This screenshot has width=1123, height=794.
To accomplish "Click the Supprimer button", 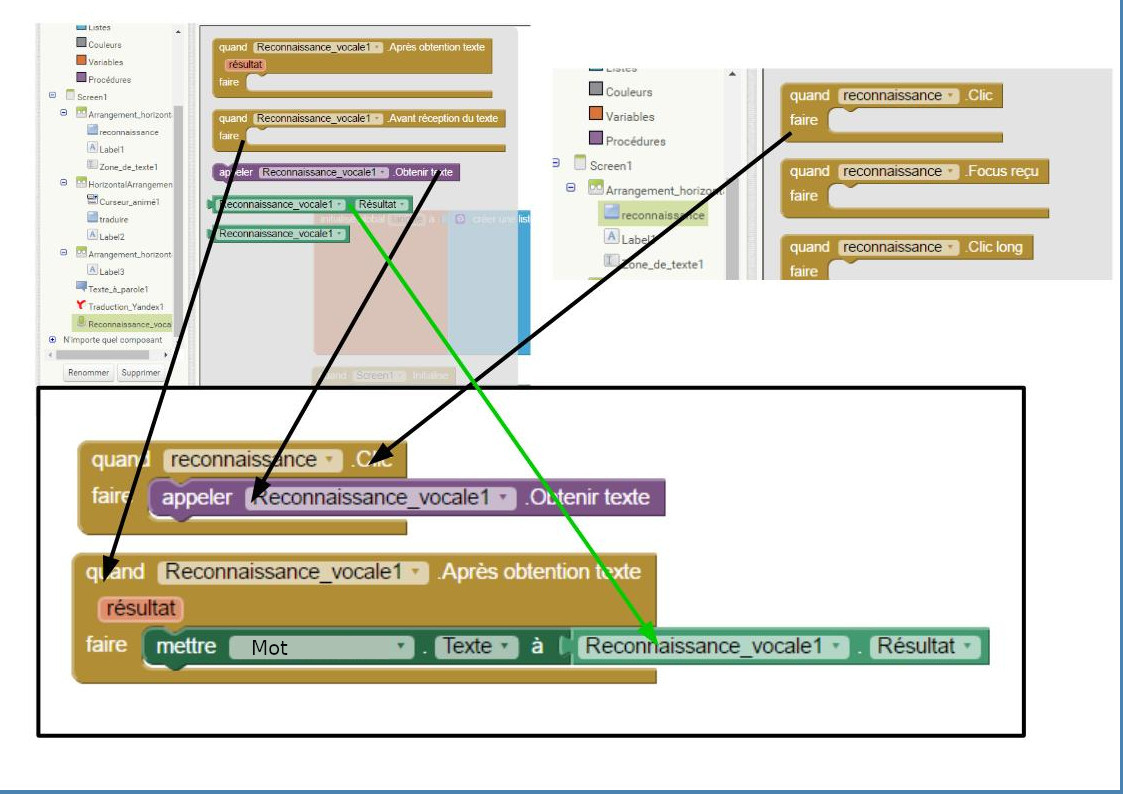I will pos(140,373).
